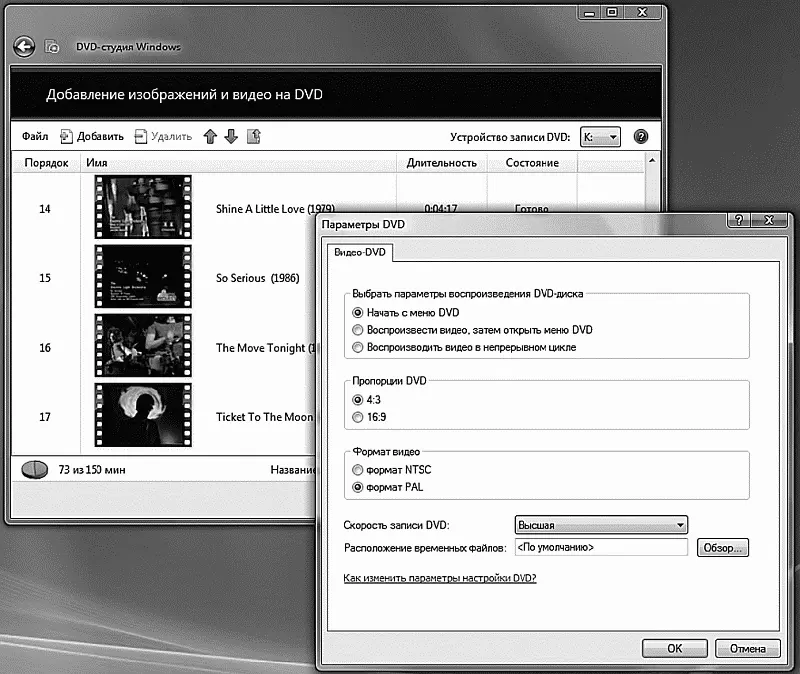Select the формат NTSC video format
The image size is (800, 674).
(358, 470)
